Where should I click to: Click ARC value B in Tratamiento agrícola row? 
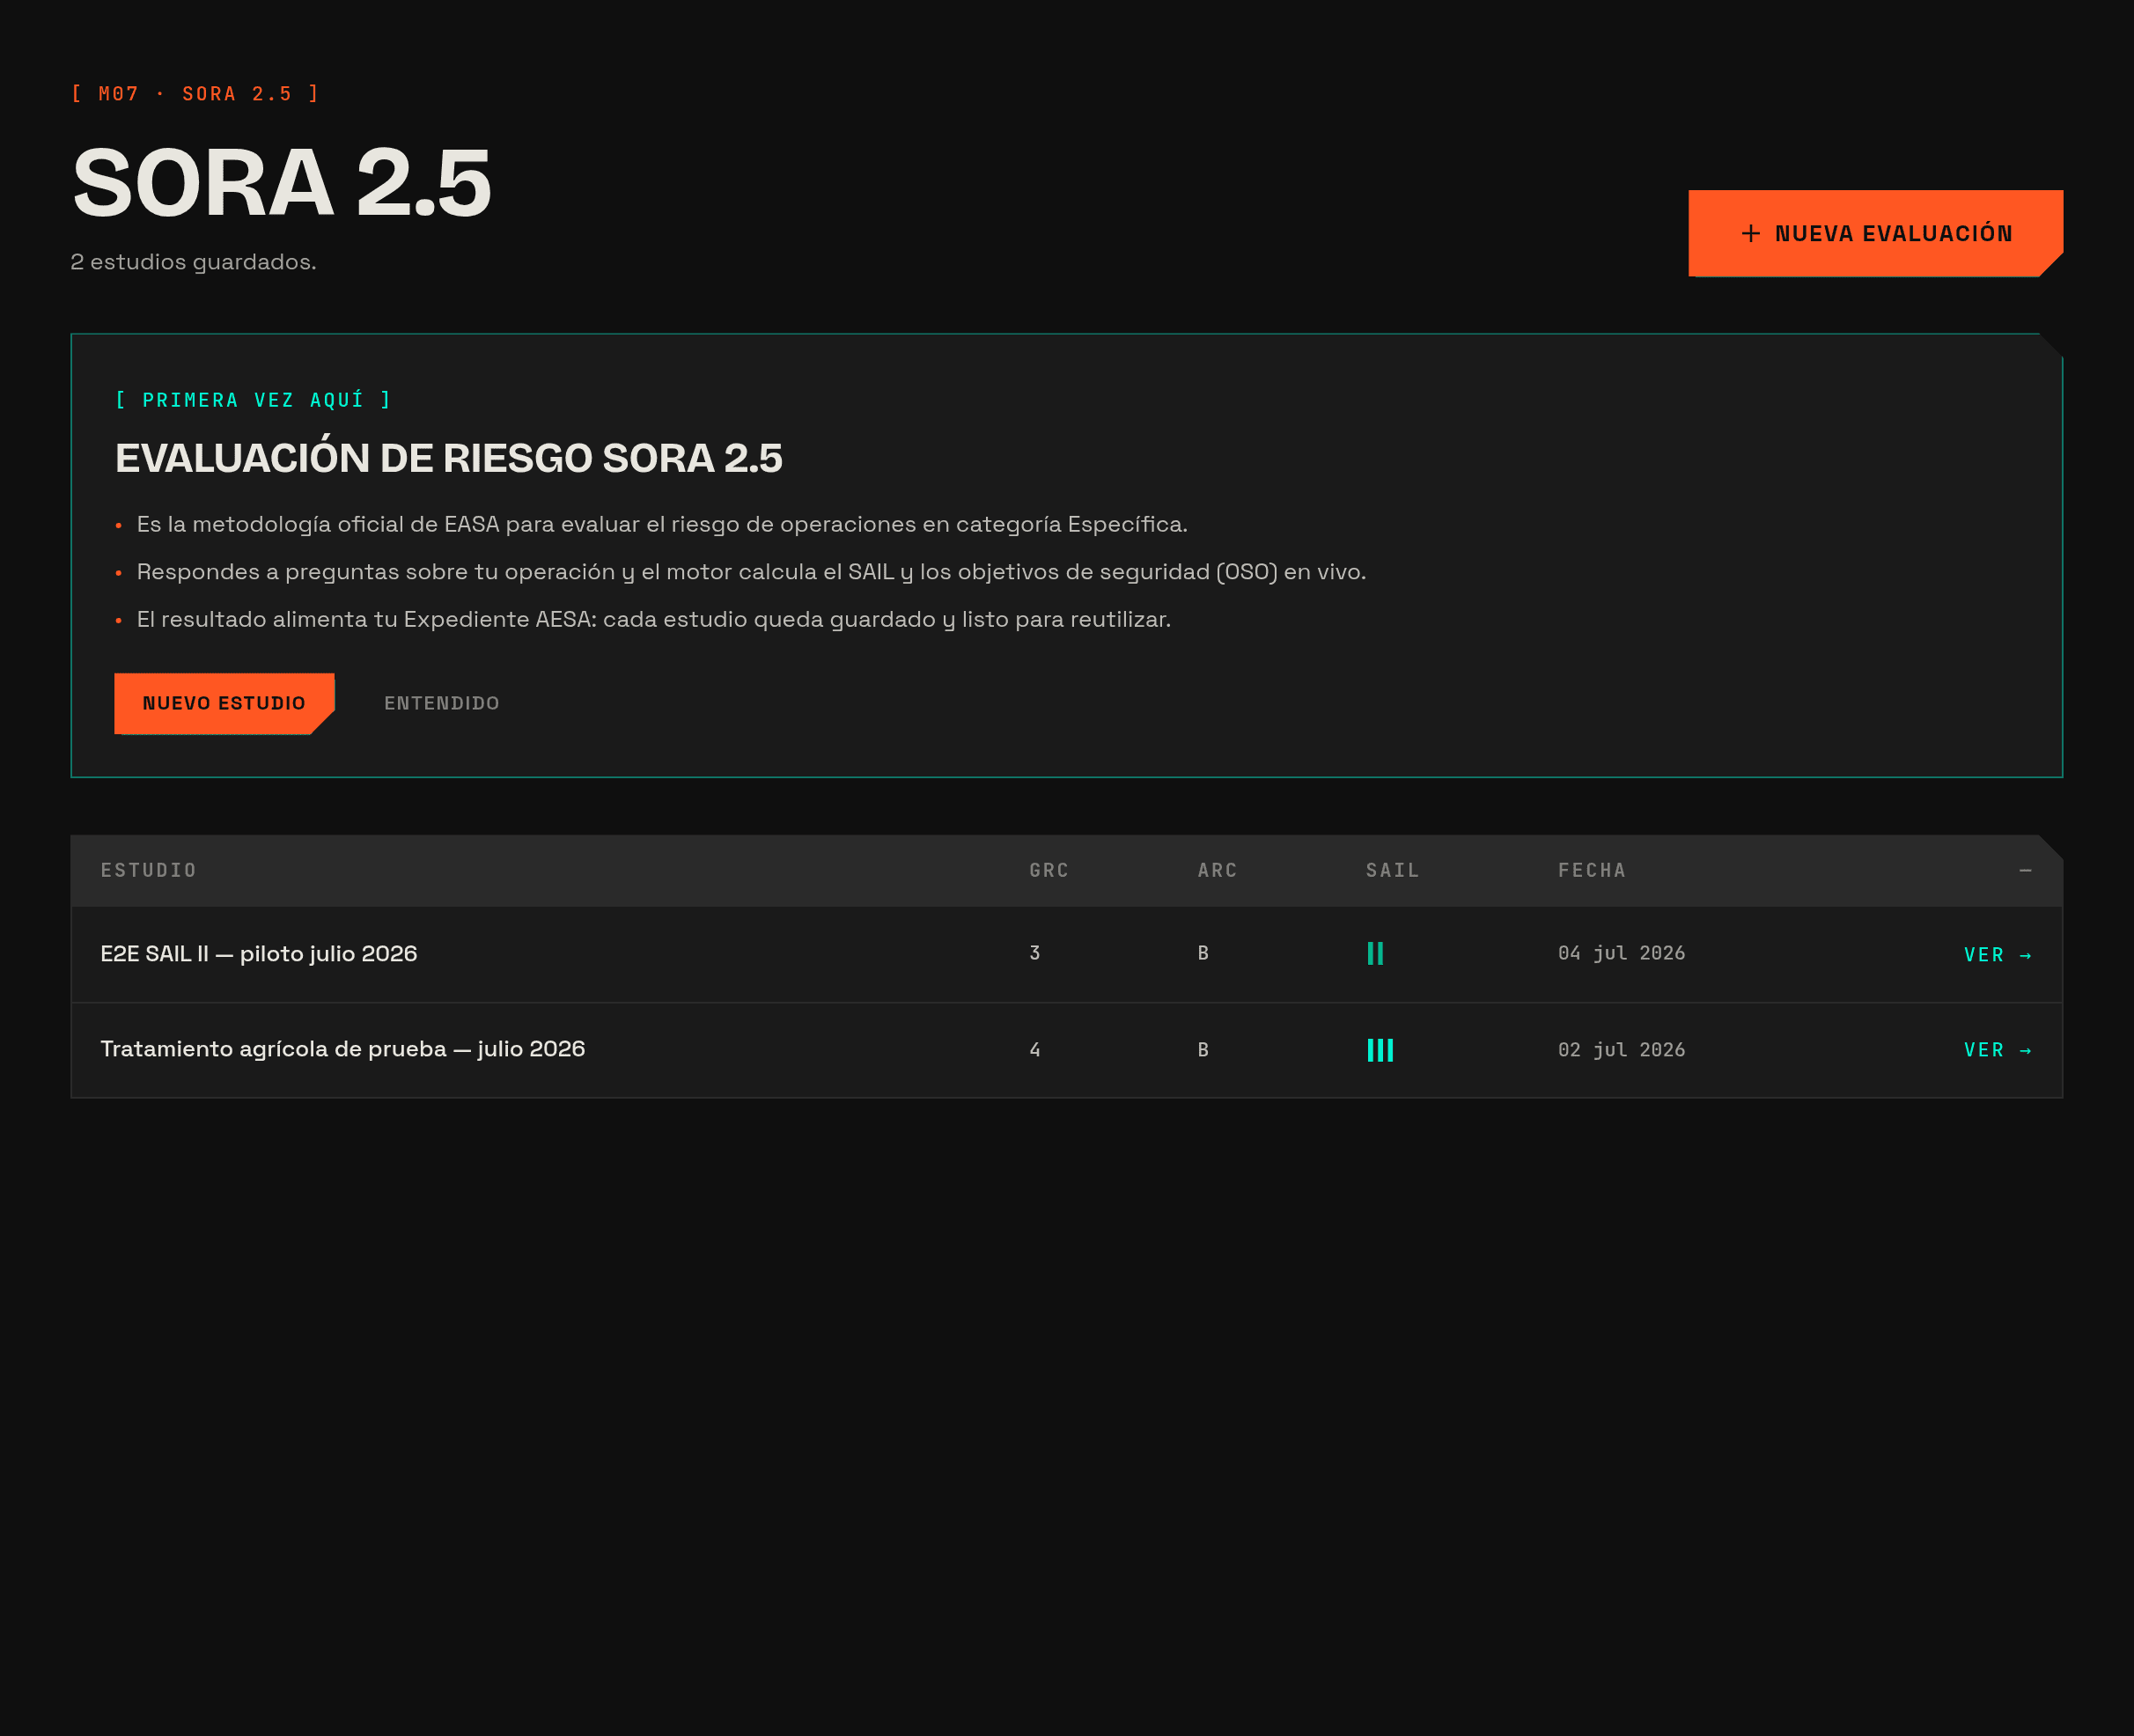pyautogui.click(x=1203, y=1050)
